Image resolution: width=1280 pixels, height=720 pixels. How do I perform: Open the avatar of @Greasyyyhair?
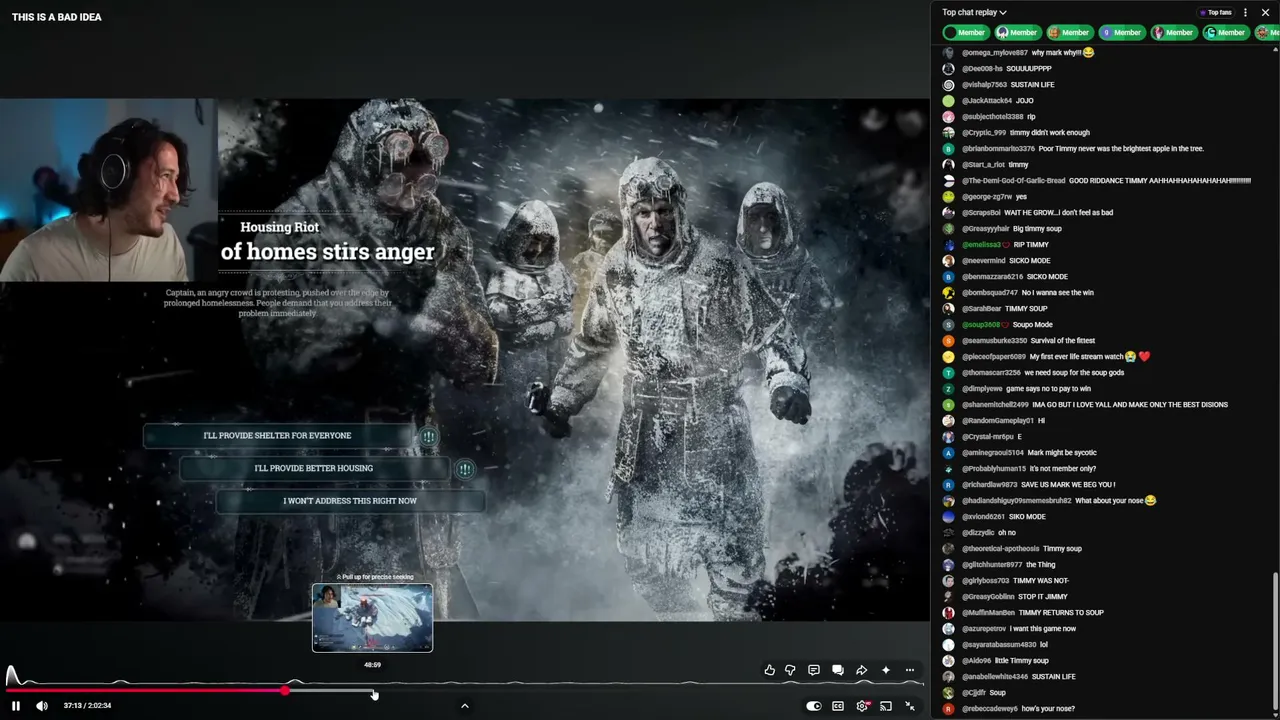tap(949, 228)
